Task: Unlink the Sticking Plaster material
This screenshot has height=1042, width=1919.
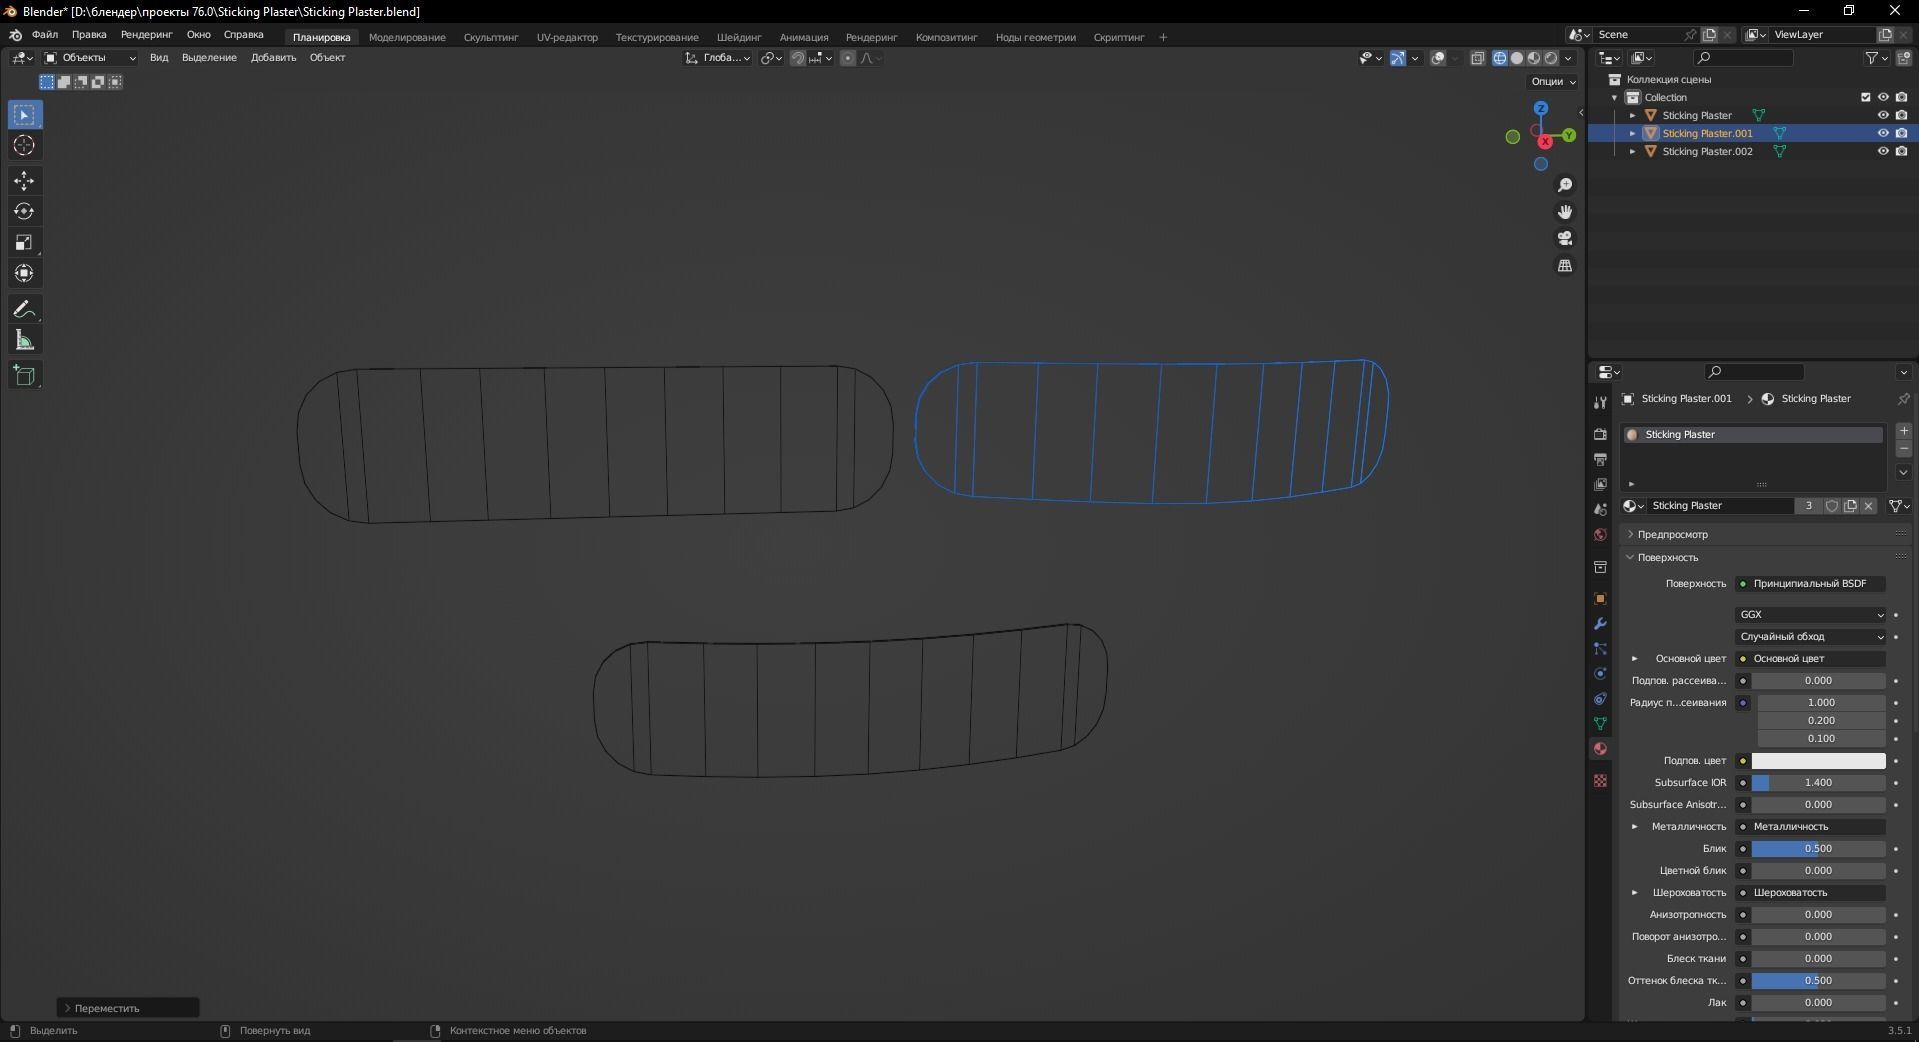Action: (1868, 506)
